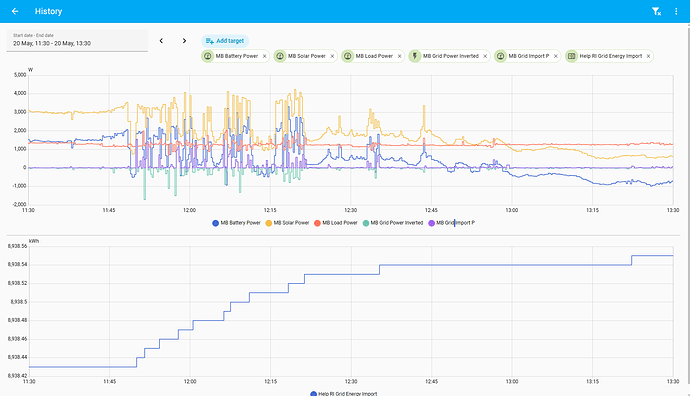Toggle Help RI Grid Energy Import legend entry
Image resolution: width=690 pixels, height=396 pixels.
344,393
